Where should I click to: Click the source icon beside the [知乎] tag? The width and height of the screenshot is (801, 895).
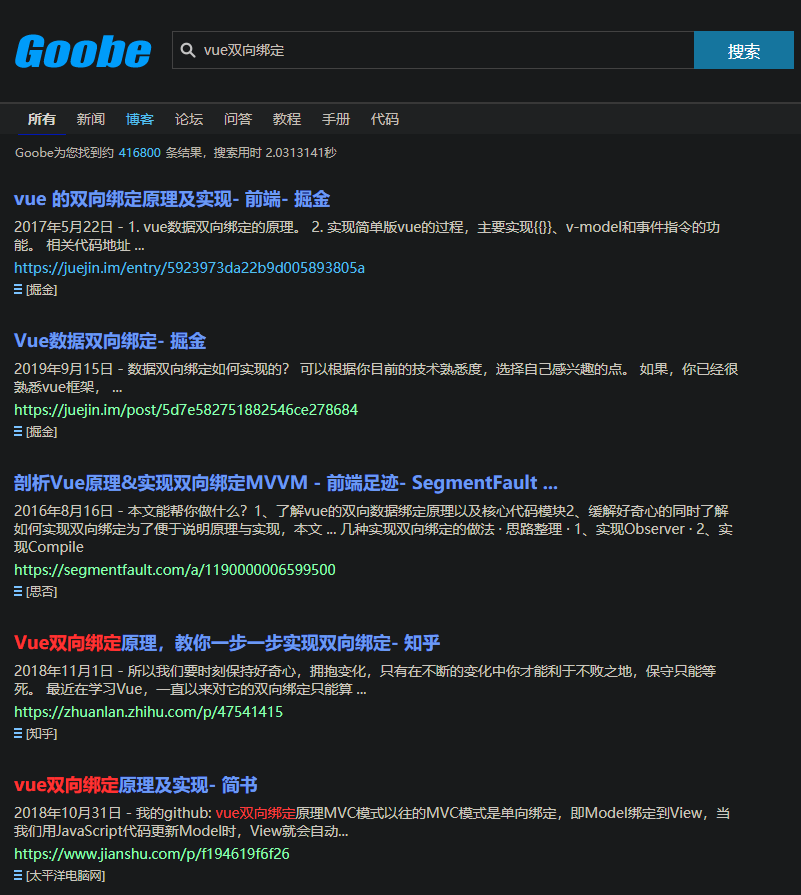18,733
